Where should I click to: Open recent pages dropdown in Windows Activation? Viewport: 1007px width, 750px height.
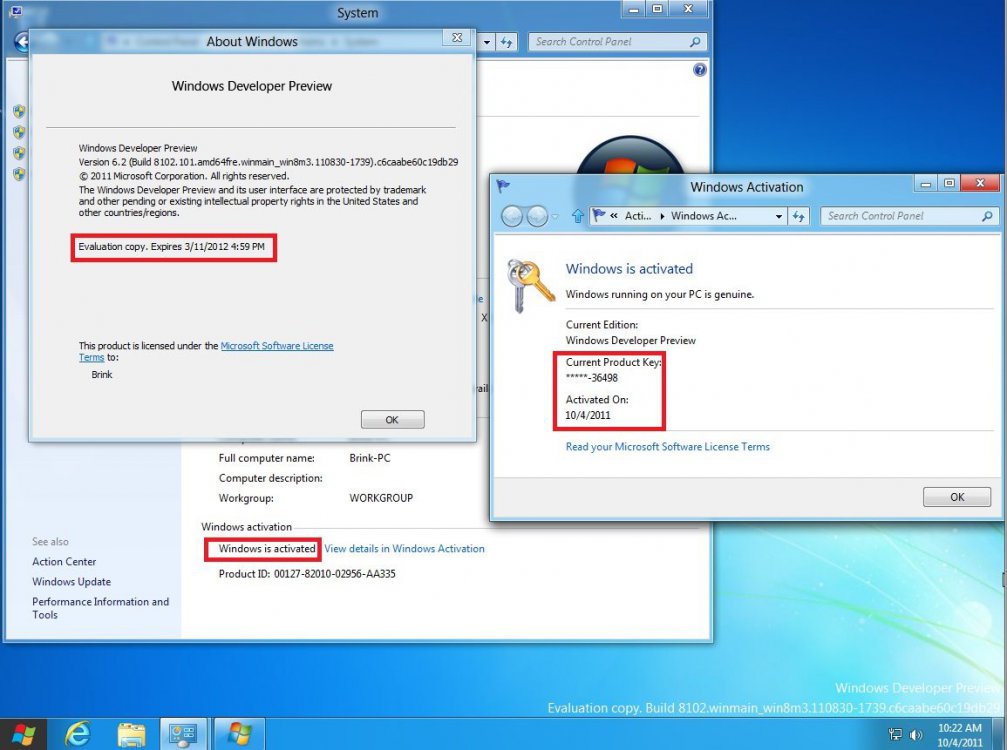click(557, 217)
